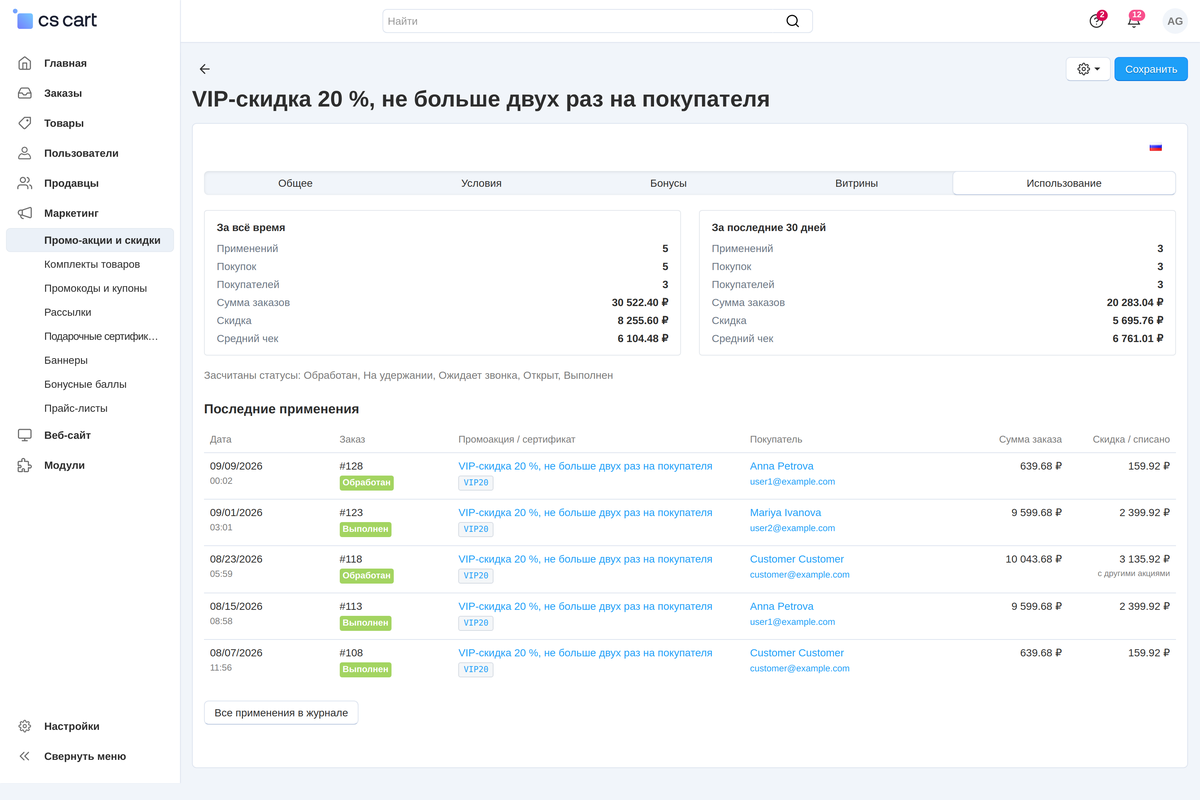Open customer Mariya Ivanova link
This screenshot has width=1200, height=800.
coord(785,512)
